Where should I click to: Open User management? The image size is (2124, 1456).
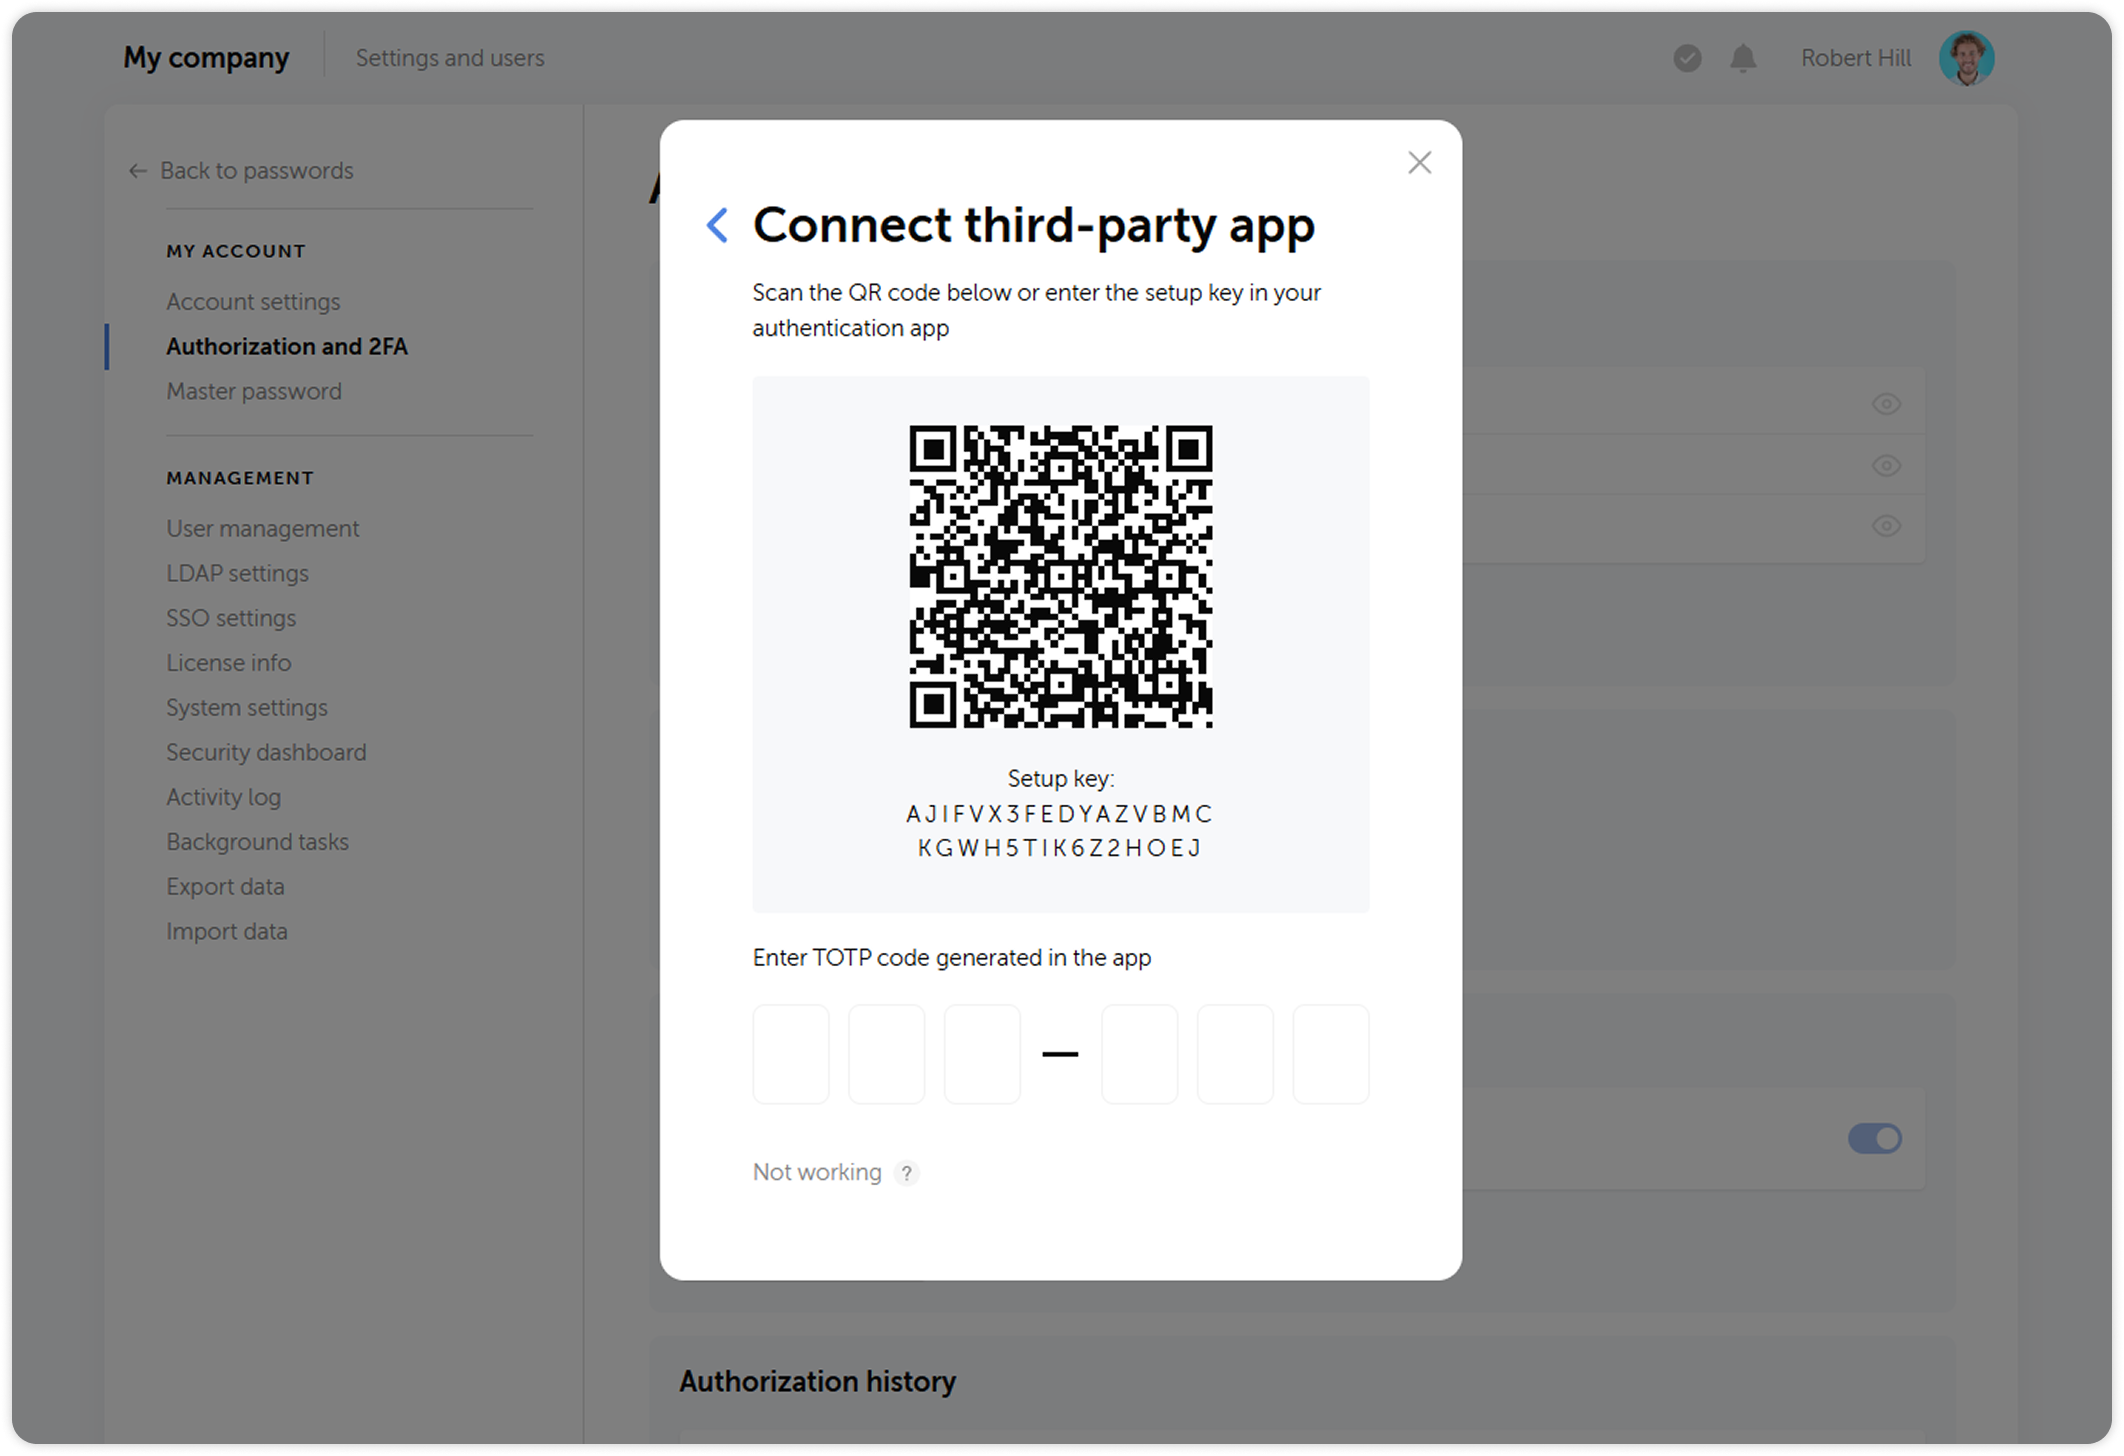262,529
